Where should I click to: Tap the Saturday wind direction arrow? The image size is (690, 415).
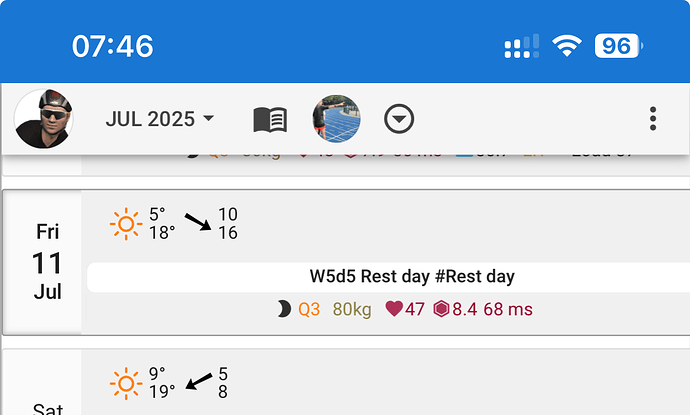[198, 382]
